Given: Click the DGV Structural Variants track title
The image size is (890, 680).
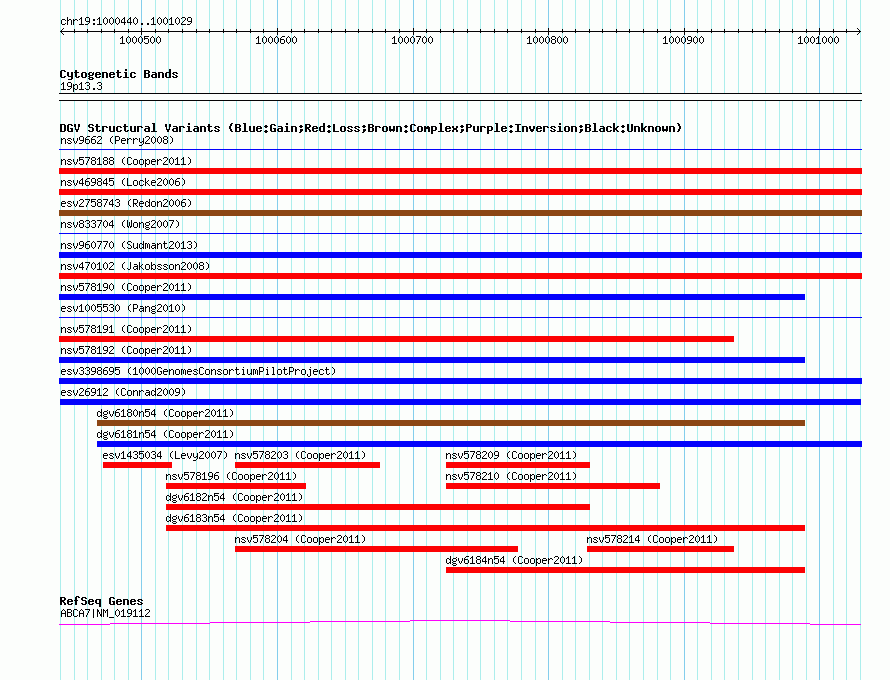Looking at the screenshot, I should click(371, 128).
